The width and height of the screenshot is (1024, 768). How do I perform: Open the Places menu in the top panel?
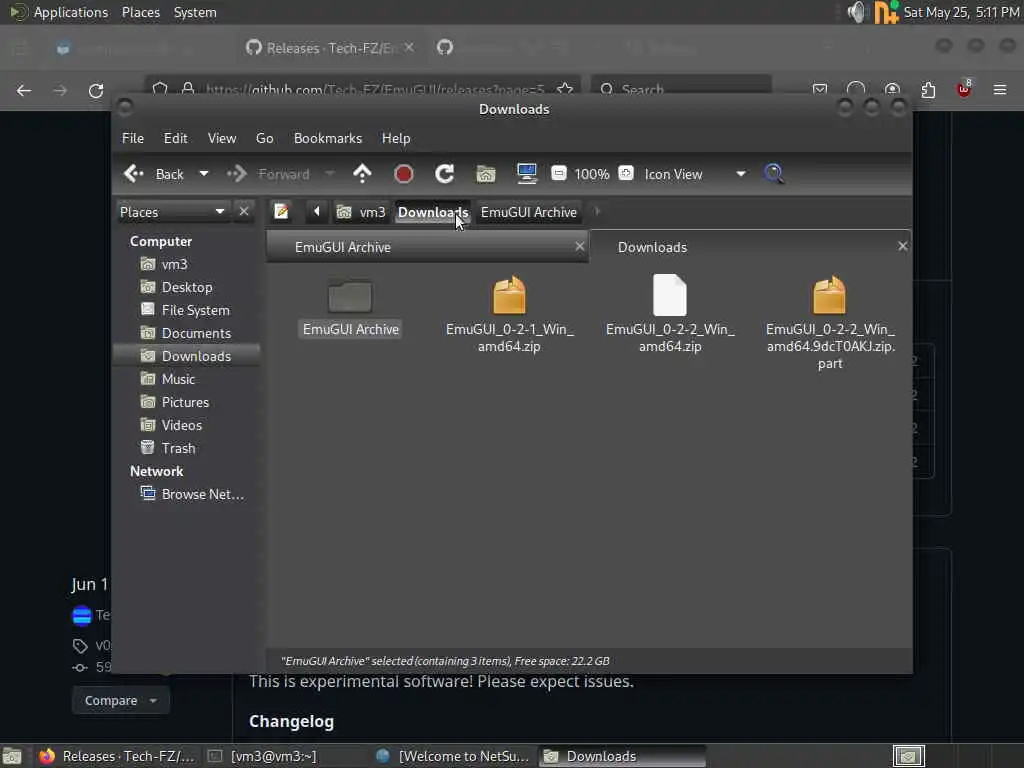[141, 12]
